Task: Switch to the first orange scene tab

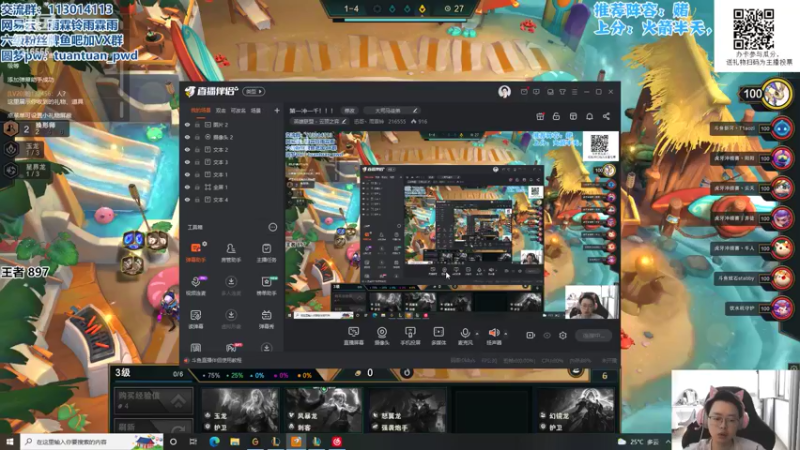Action: (201, 110)
